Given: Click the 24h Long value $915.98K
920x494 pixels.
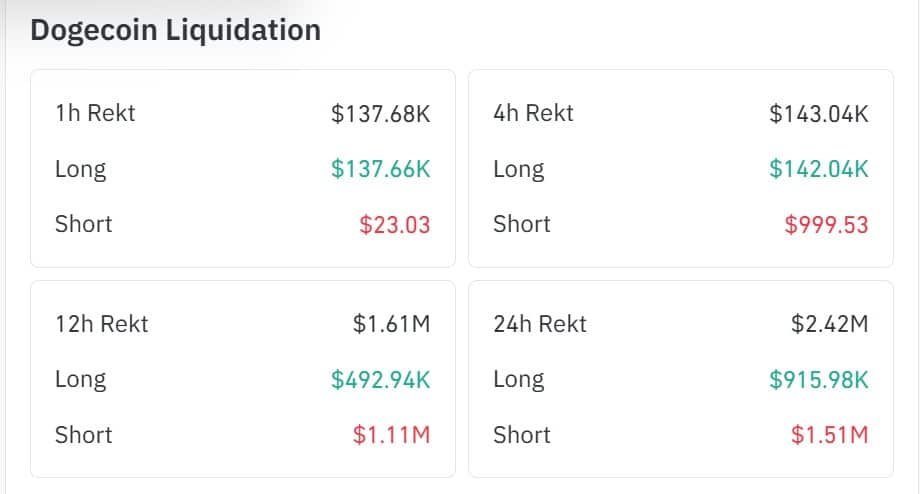Looking at the screenshot, I should point(818,380).
